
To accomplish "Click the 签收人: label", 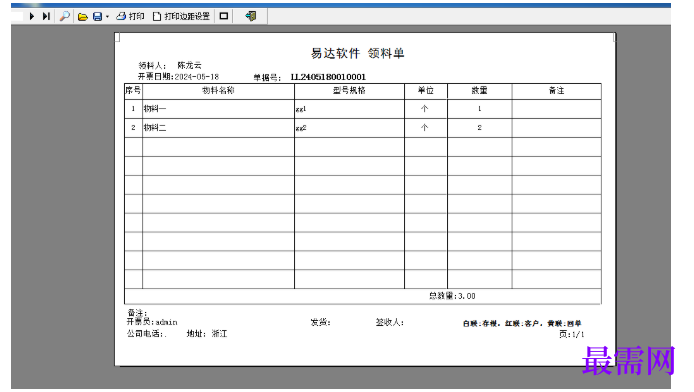I will (x=390, y=323).
